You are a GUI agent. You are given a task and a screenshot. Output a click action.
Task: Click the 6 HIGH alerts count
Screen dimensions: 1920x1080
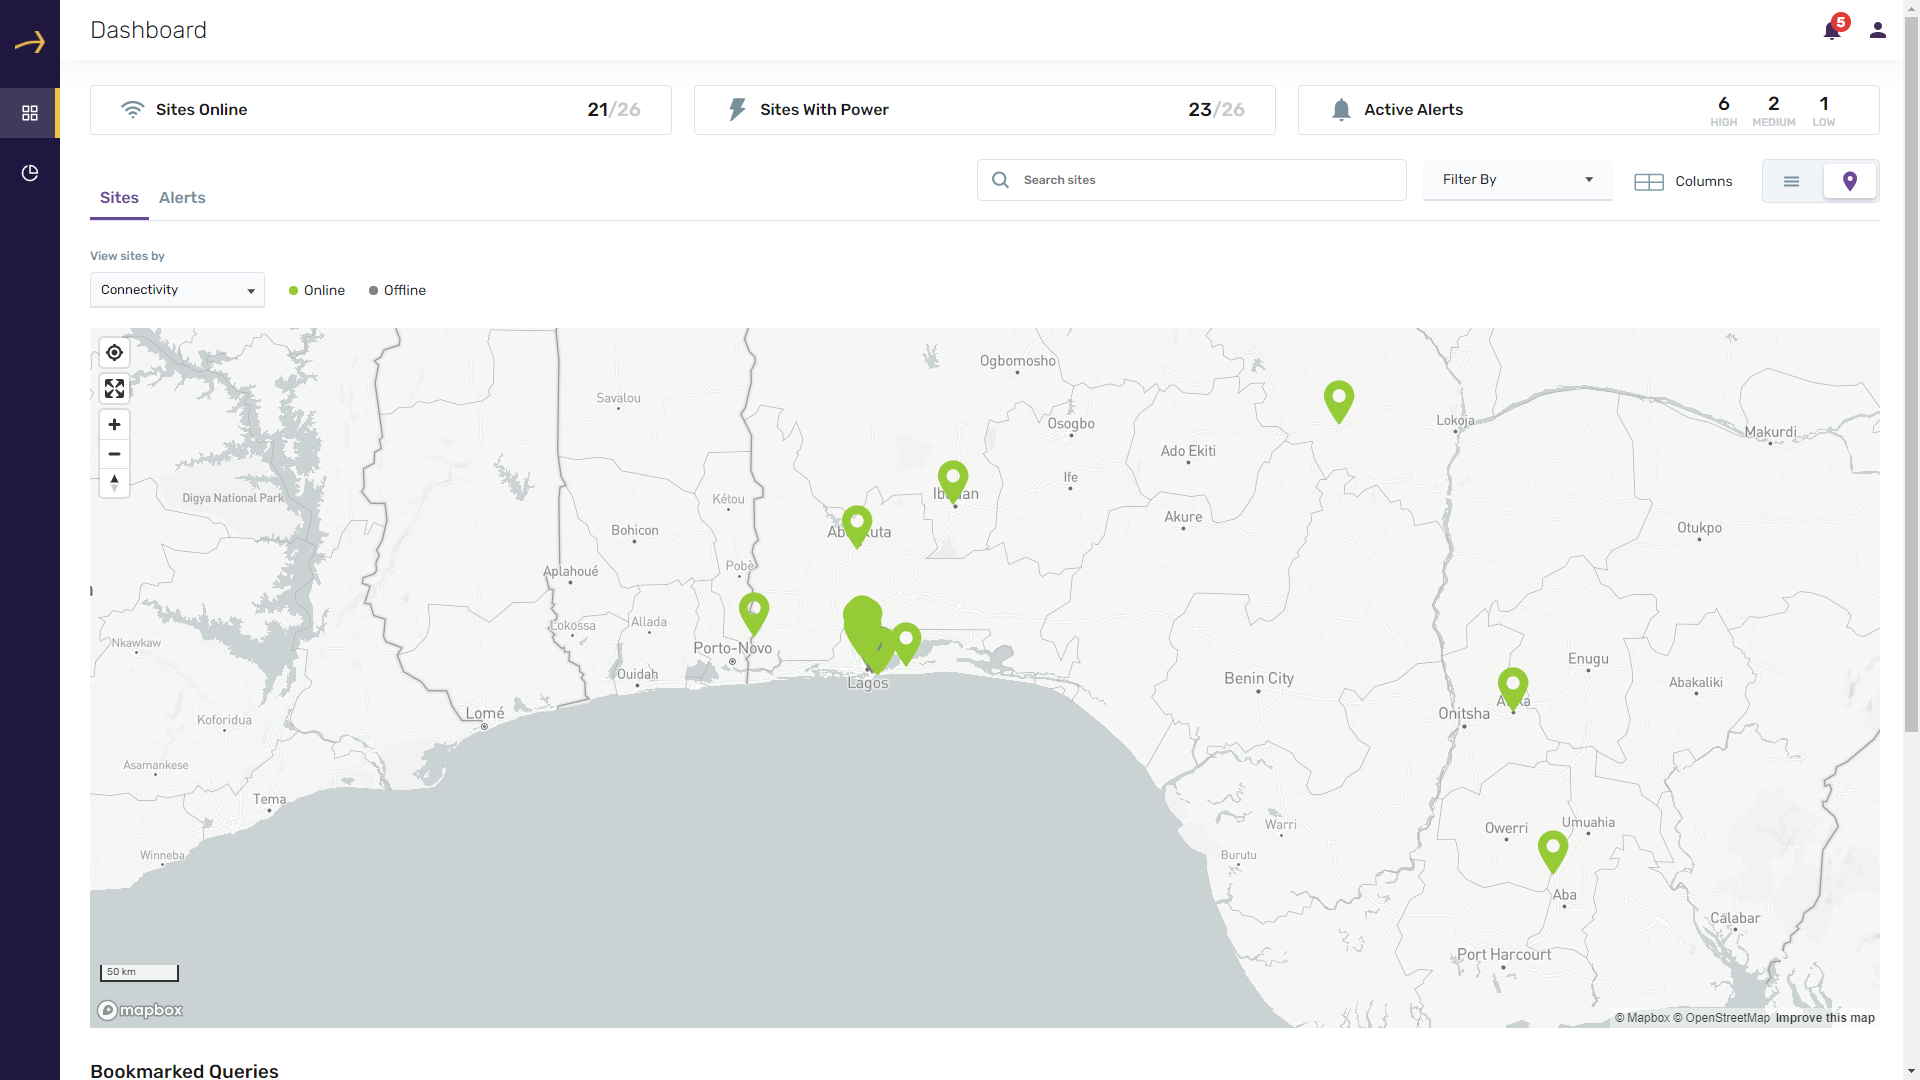[1723, 111]
